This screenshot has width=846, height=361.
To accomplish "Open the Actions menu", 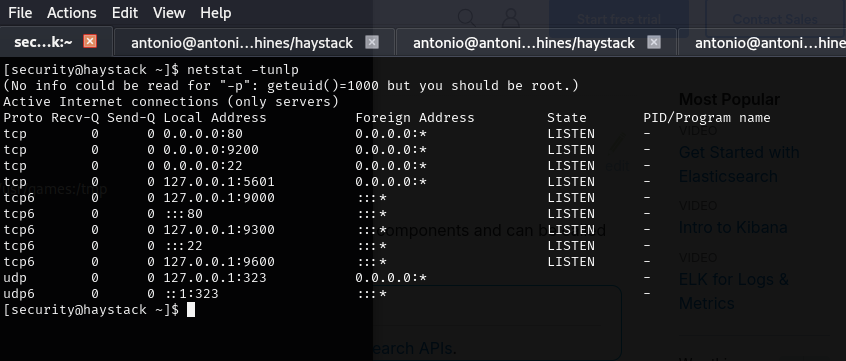I will 72,13.
